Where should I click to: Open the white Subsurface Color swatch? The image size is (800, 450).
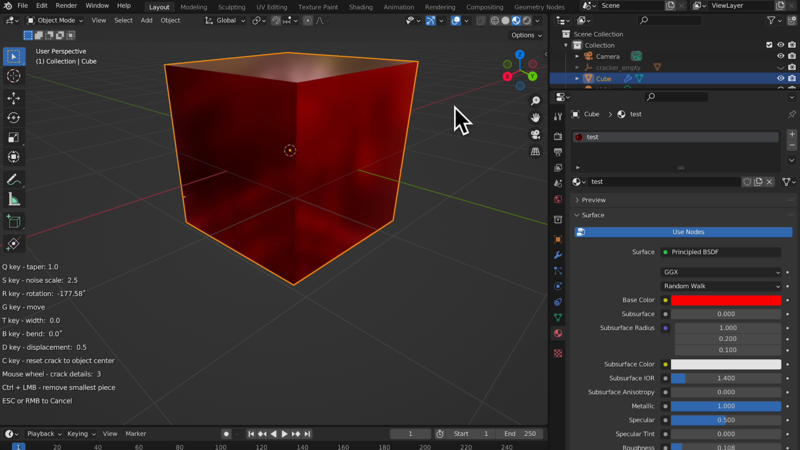click(726, 364)
